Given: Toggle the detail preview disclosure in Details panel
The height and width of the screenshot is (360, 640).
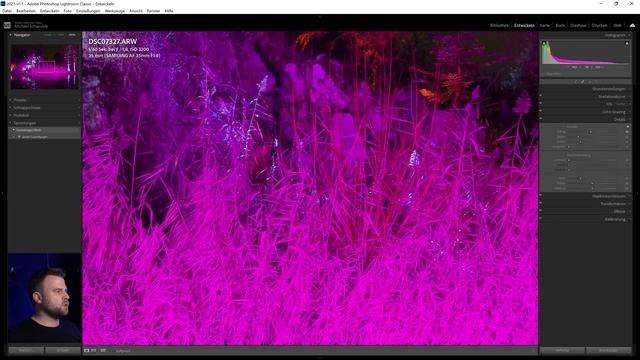Looking at the screenshot, I should pos(628,127).
